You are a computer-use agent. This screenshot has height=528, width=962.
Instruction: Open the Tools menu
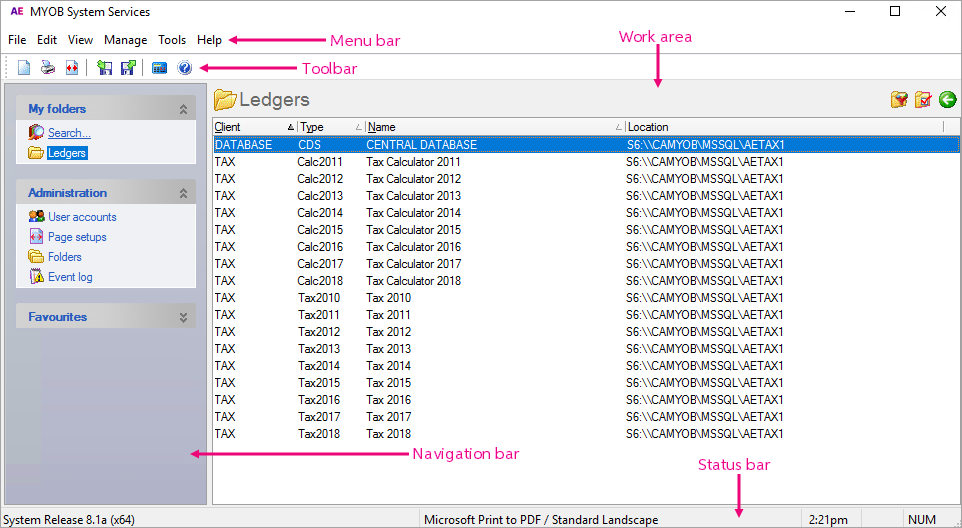[x=172, y=40]
